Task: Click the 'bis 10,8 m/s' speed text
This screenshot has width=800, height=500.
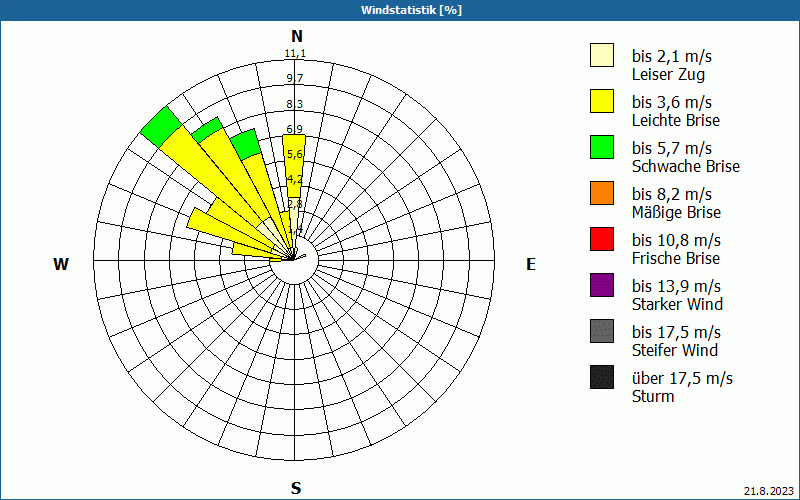Action: coord(676,239)
